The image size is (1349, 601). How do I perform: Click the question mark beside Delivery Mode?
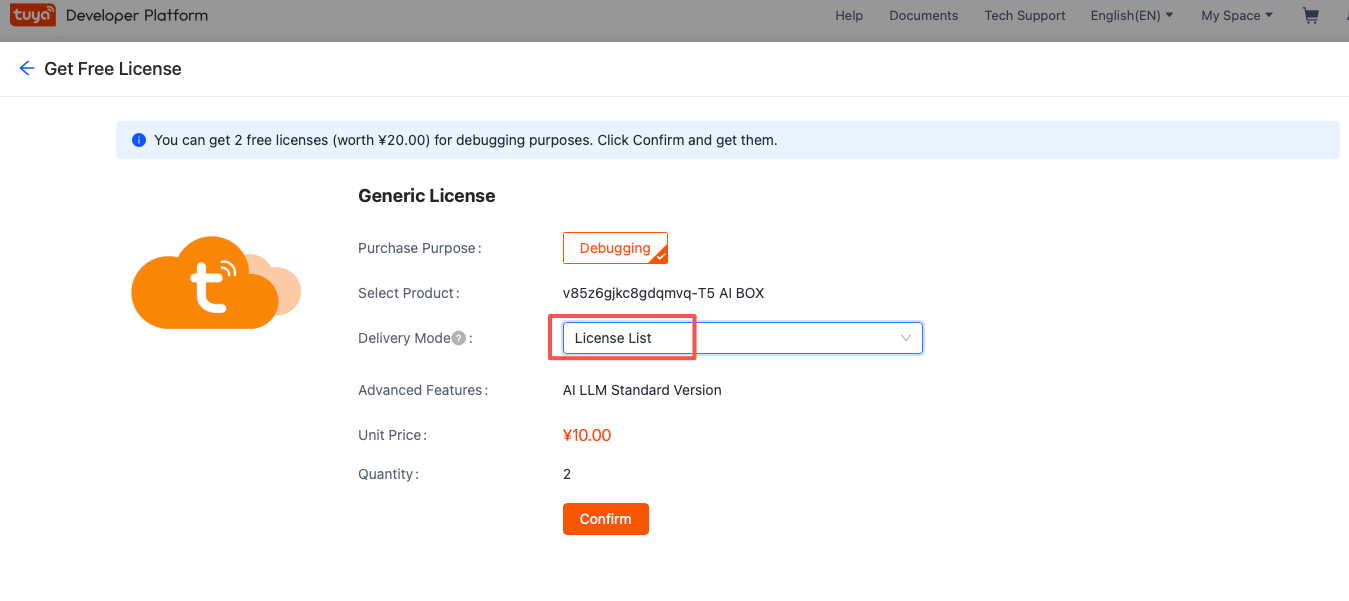[x=458, y=338]
